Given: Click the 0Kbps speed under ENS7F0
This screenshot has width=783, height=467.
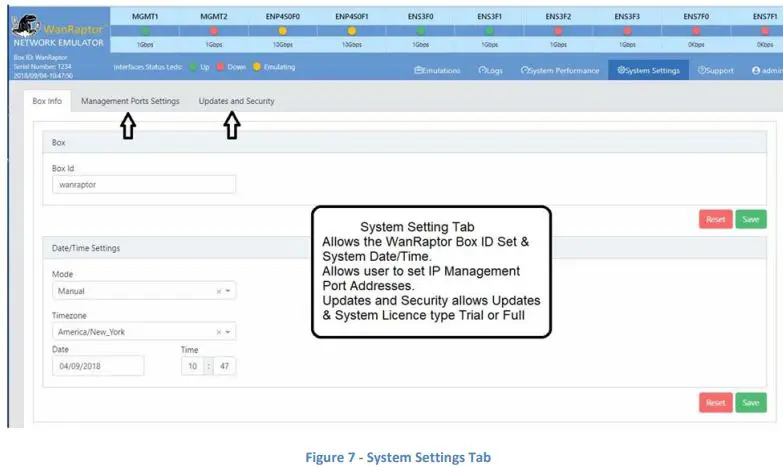Looking at the screenshot, I should pyautogui.click(x=696, y=44).
